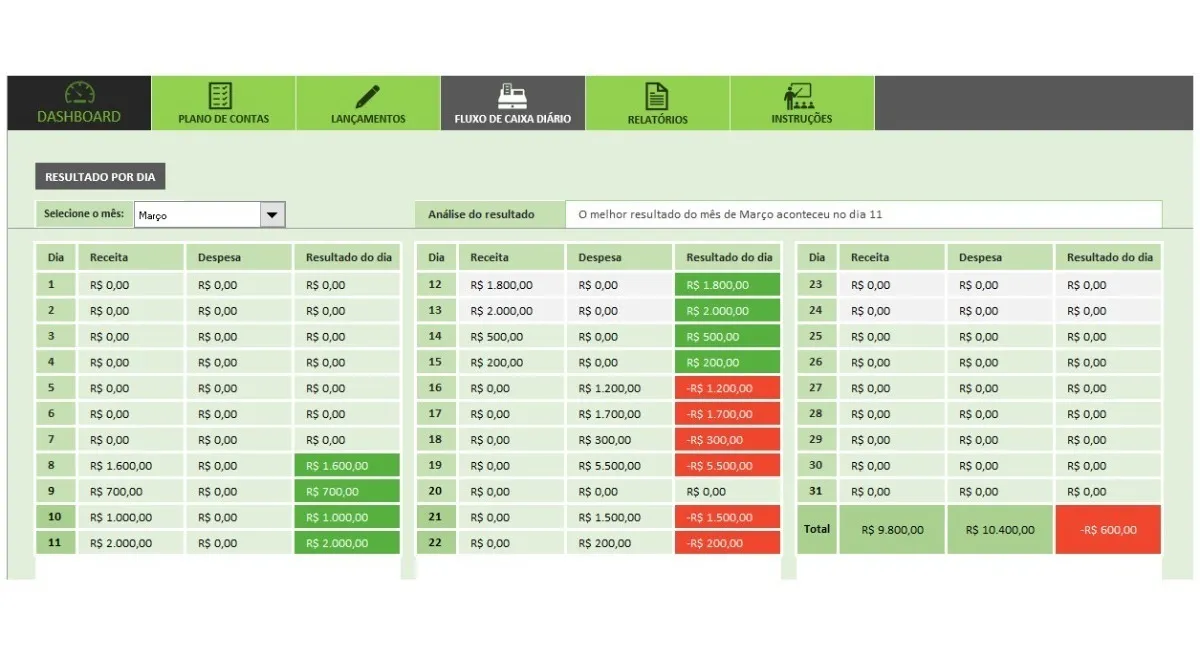Click the green result cell for day 8
The height and width of the screenshot is (652, 1200).
point(346,466)
